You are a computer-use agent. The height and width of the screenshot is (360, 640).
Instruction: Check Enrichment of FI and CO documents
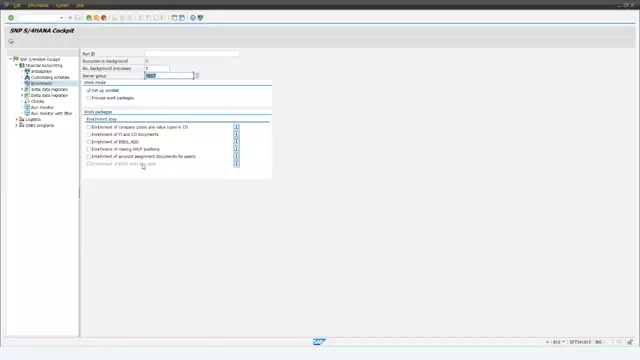tap(89, 135)
